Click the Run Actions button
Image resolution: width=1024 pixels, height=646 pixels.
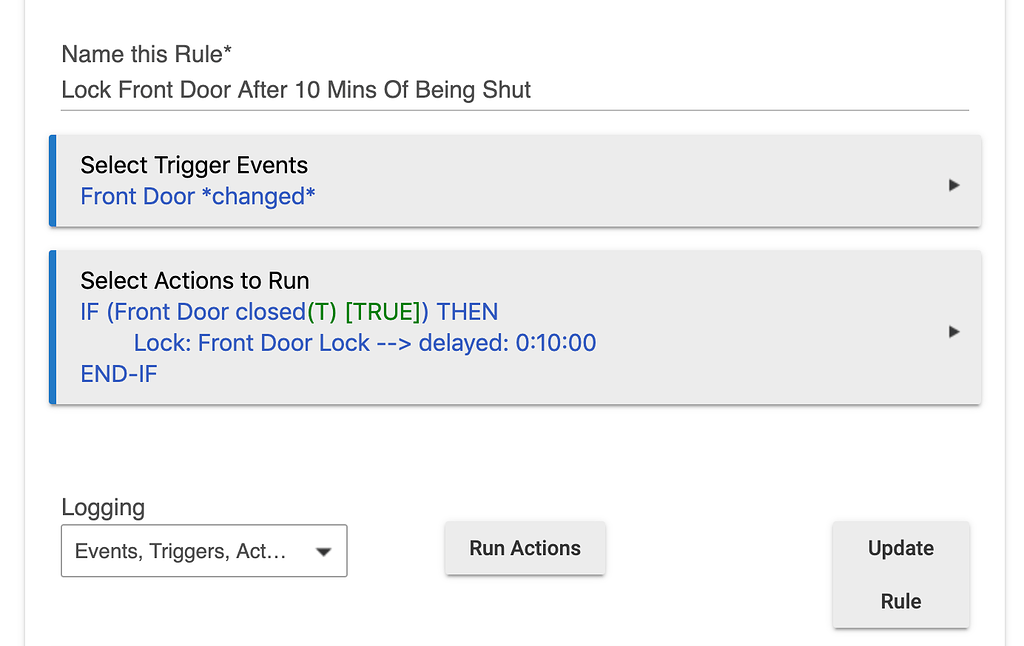[524, 548]
